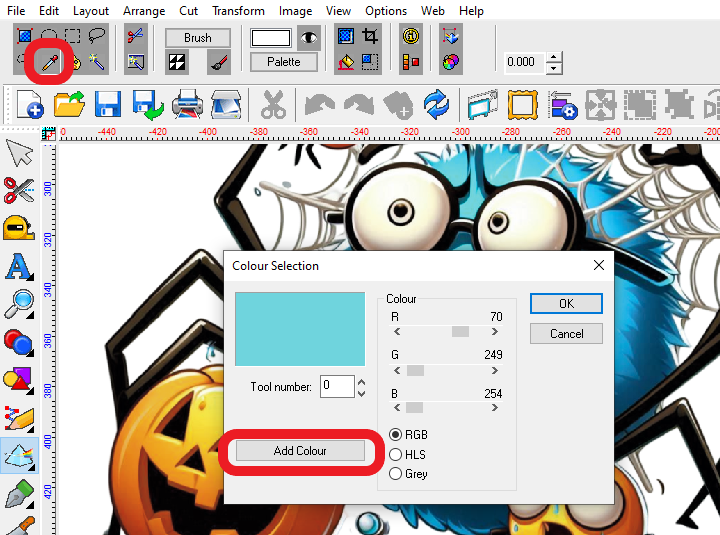Click the ruler origin corner icon
The width and height of the screenshot is (720, 535).
click(49, 133)
